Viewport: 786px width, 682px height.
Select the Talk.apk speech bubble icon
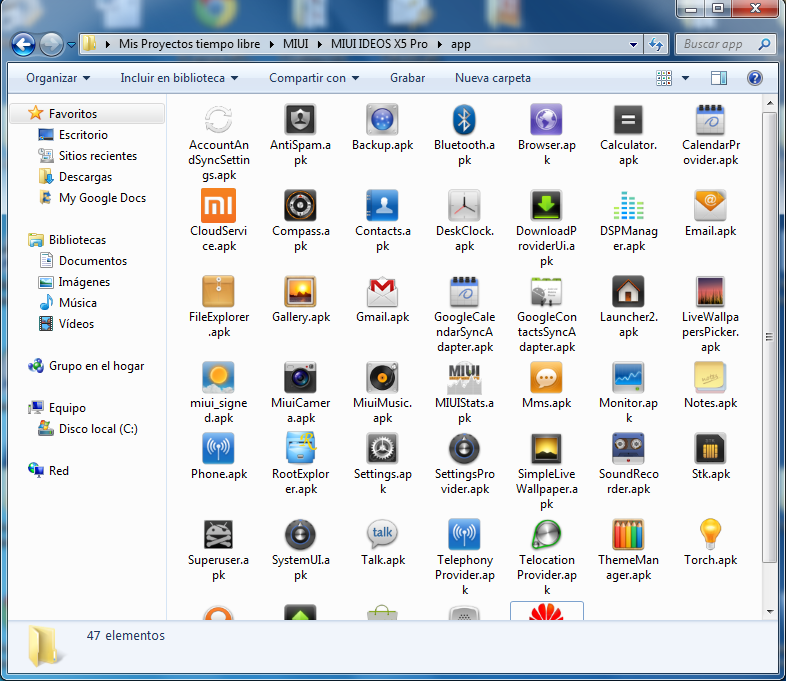382,533
